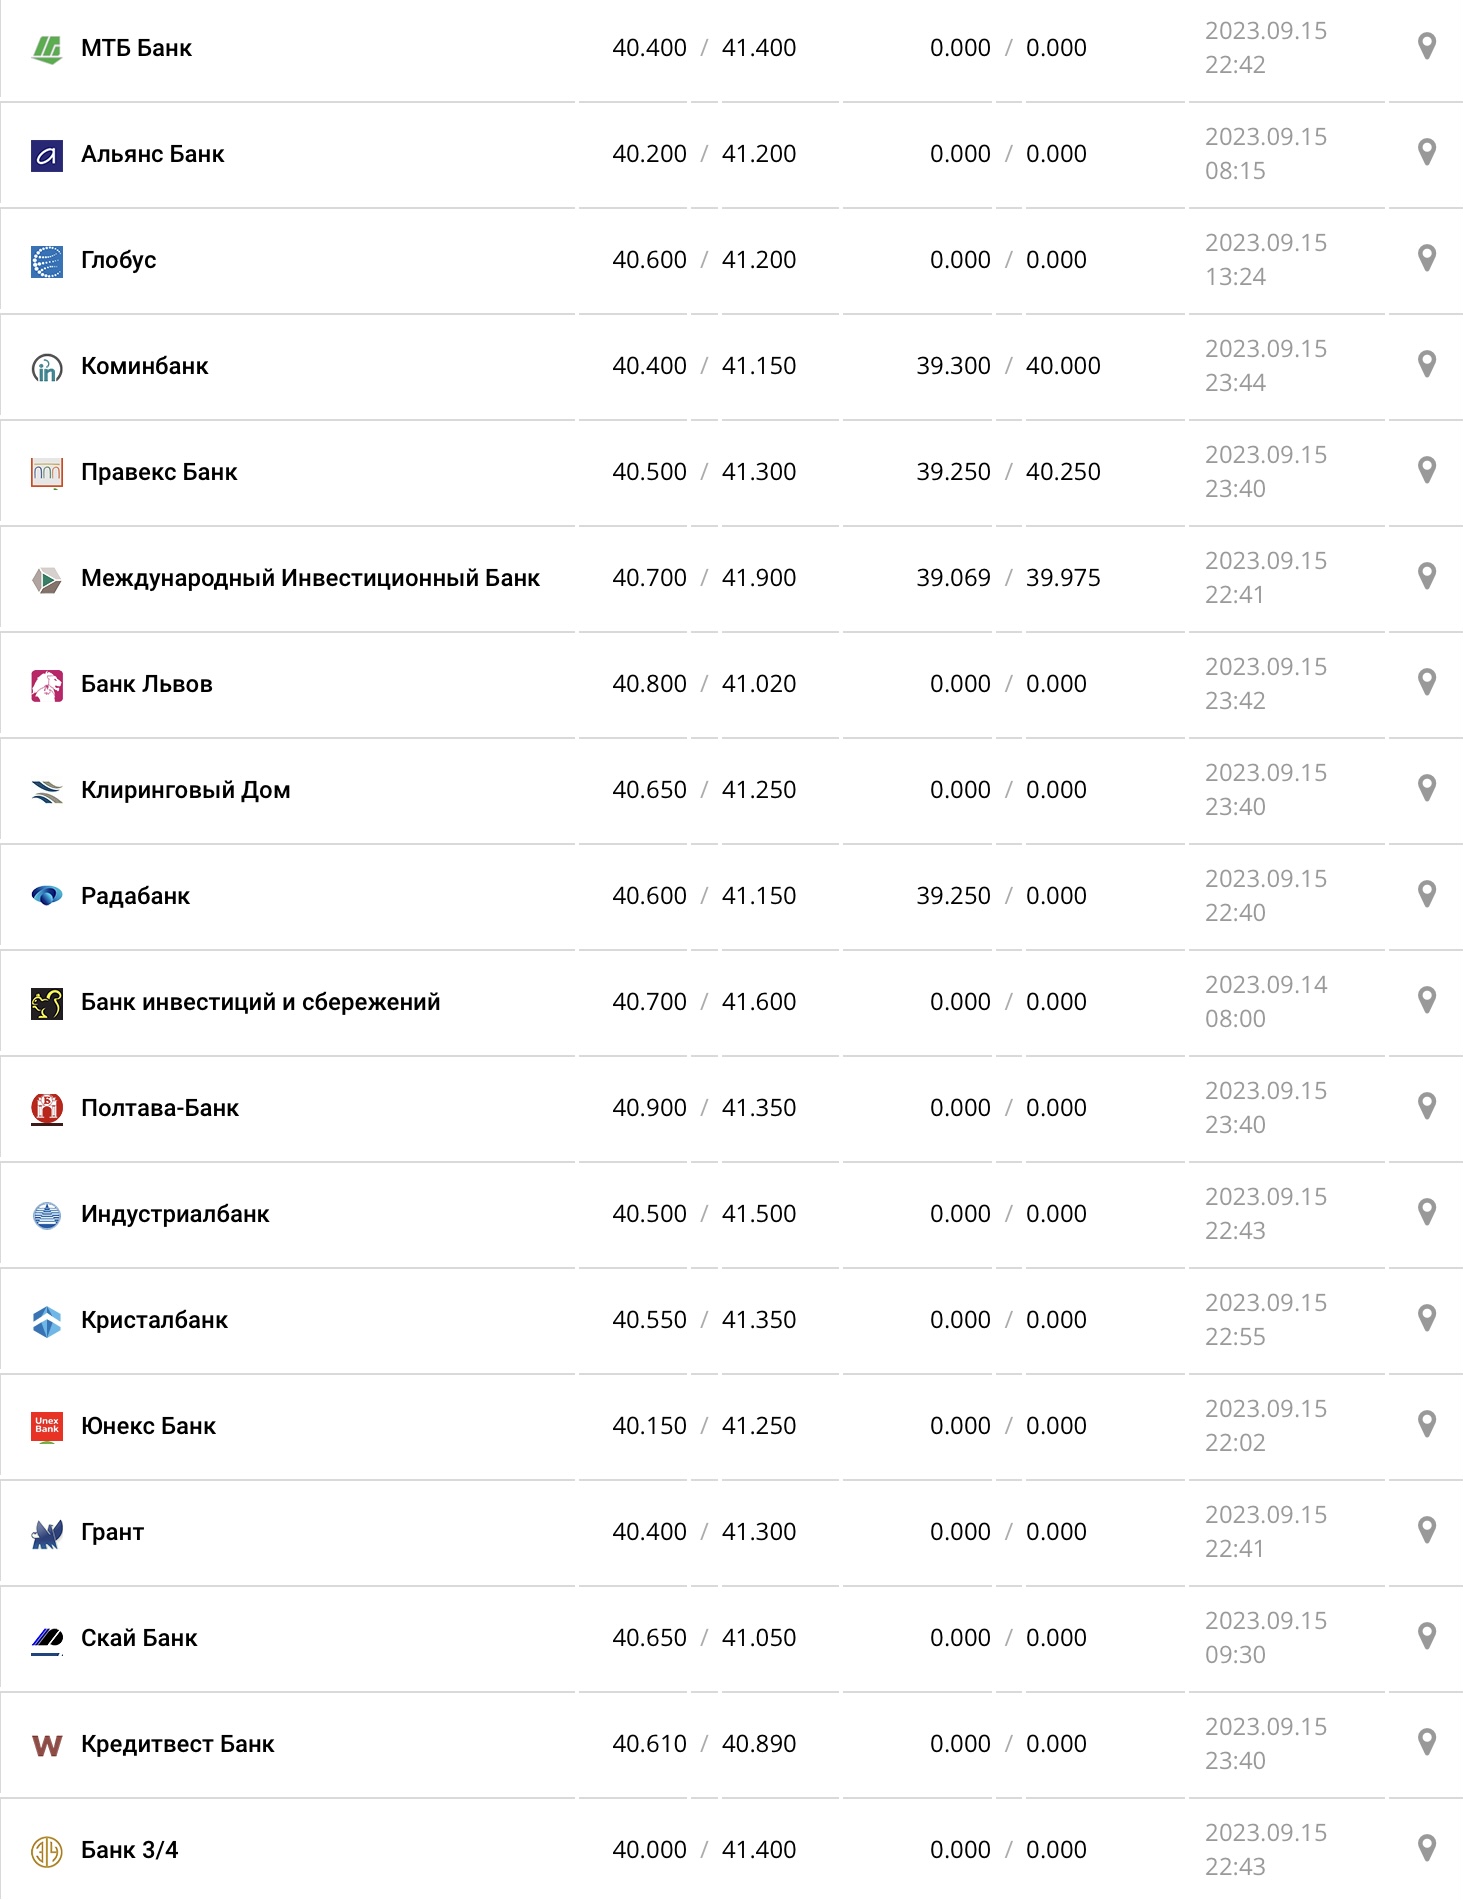Open the Международный Инвестиционный Банк link
Screen dimensions: 1463x1900
tap(310, 578)
